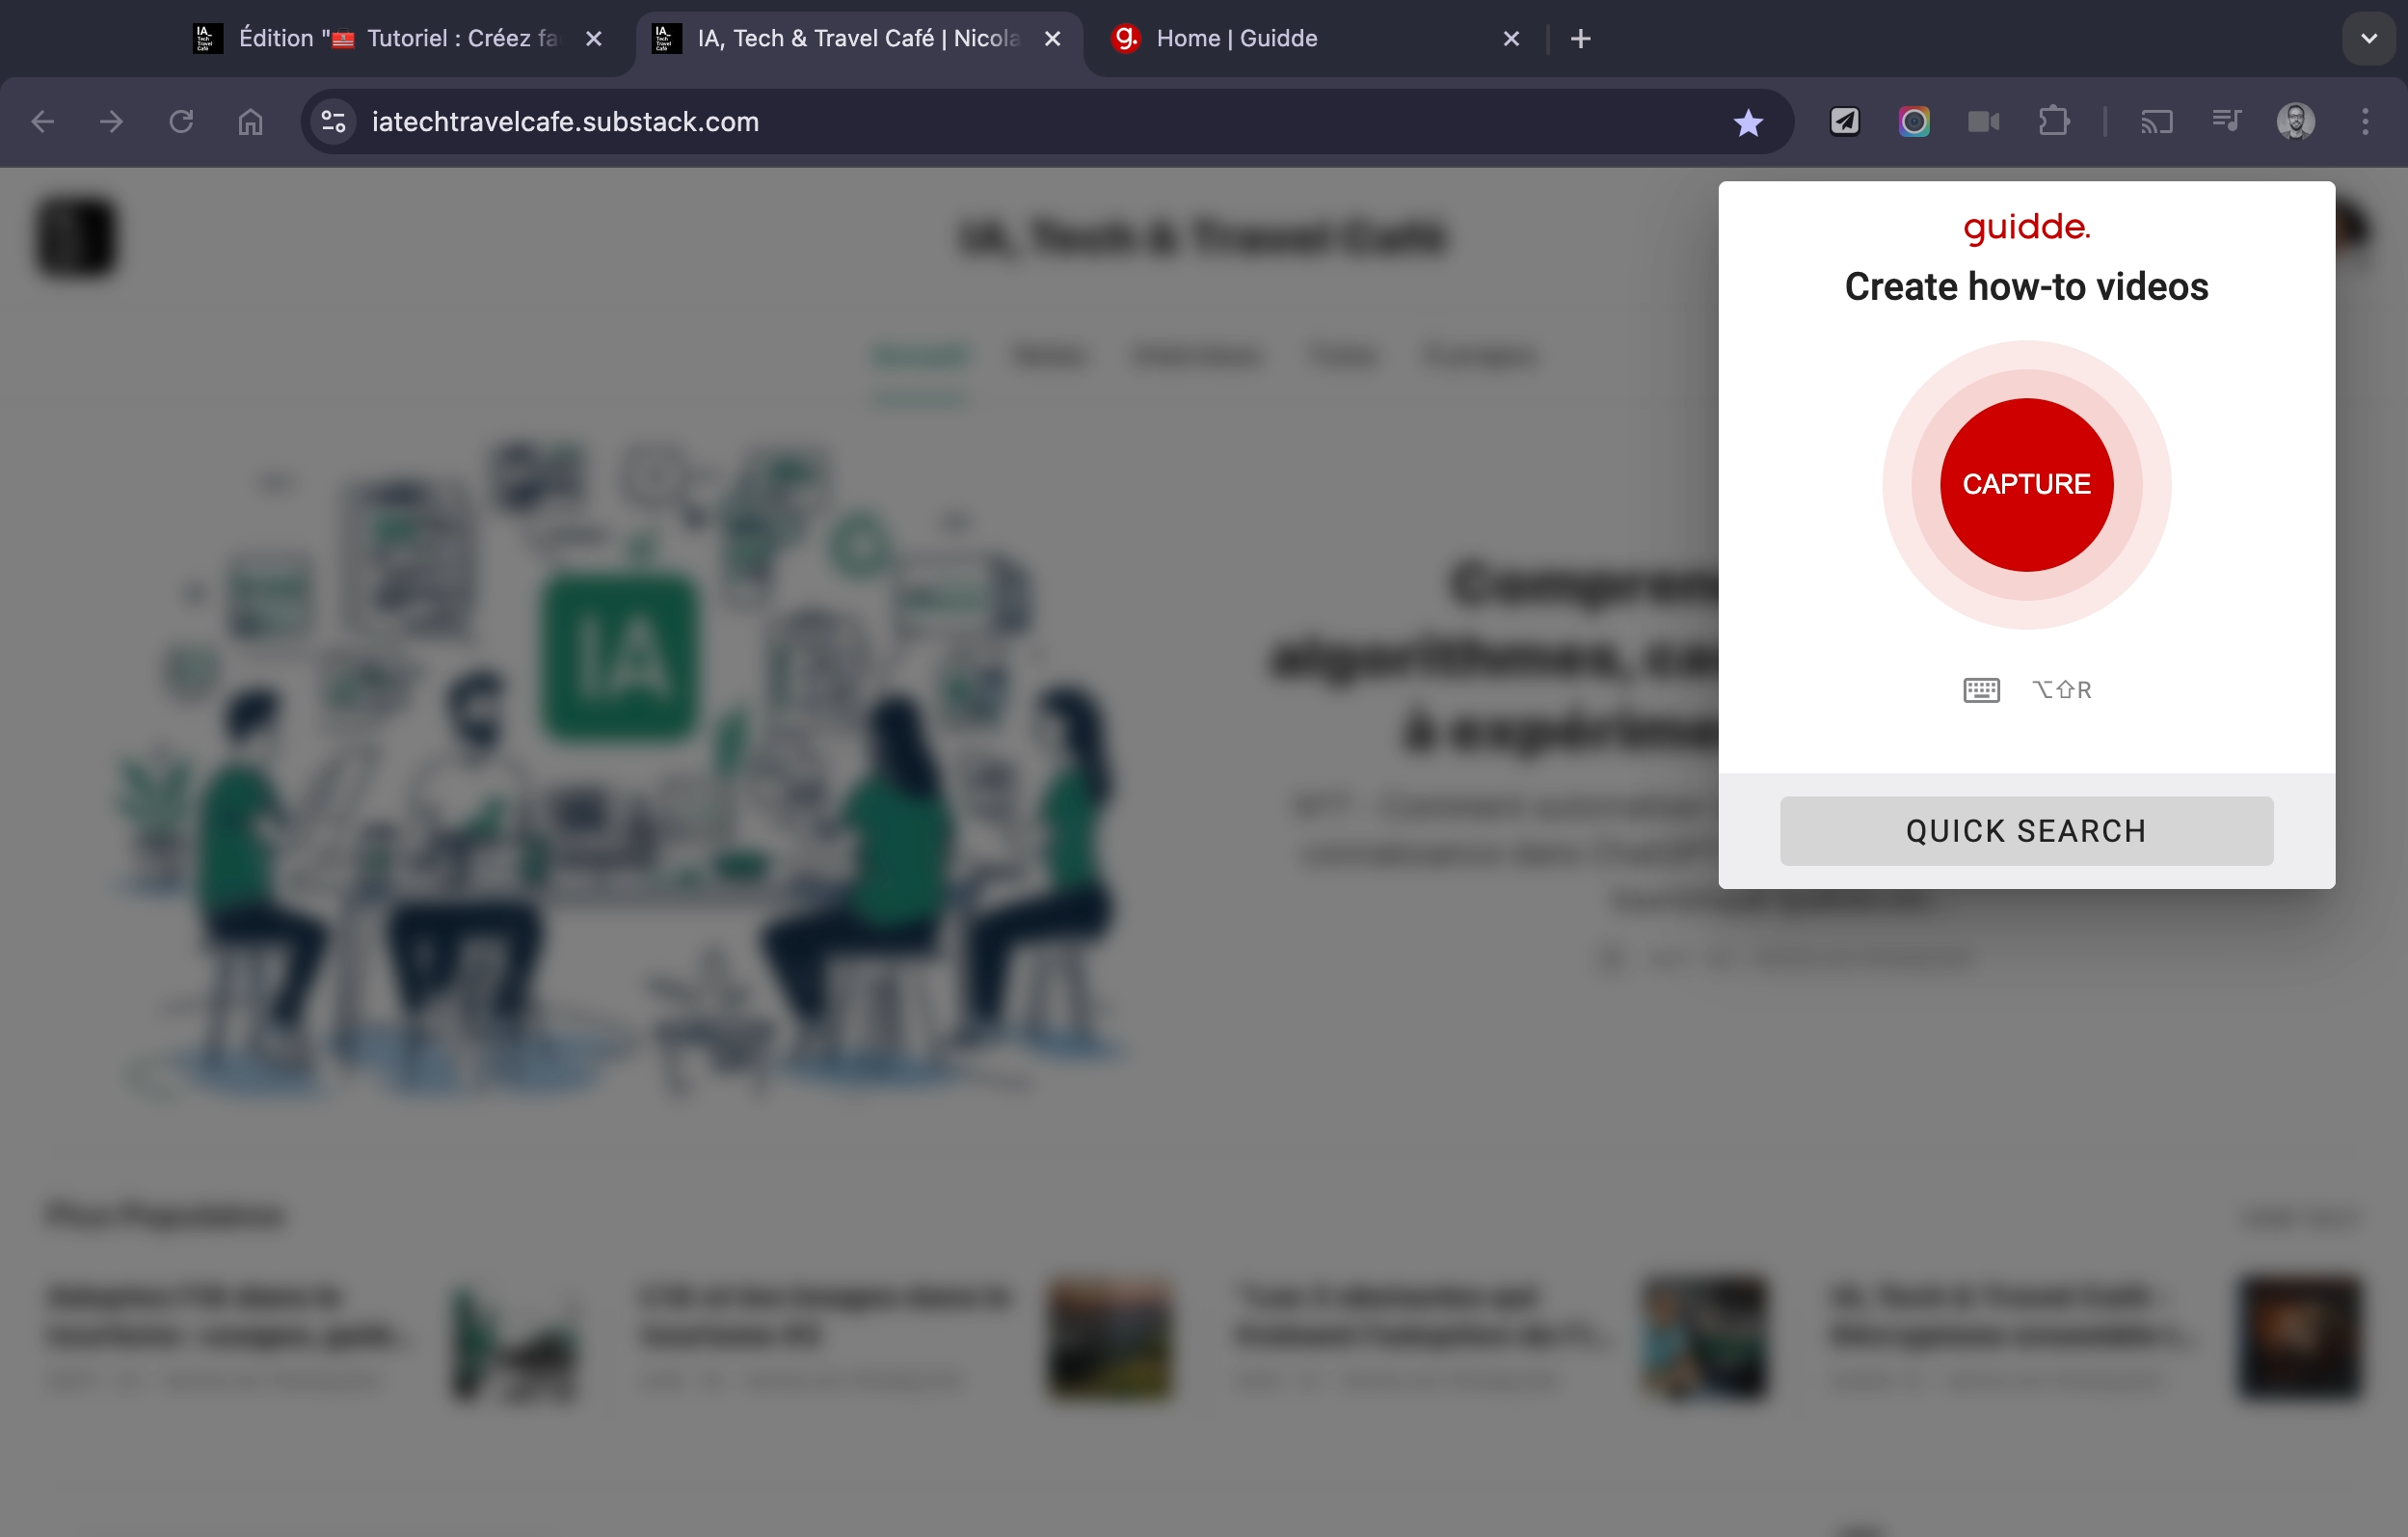
Task: Reload the current page
Action: pyautogui.click(x=181, y=122)
